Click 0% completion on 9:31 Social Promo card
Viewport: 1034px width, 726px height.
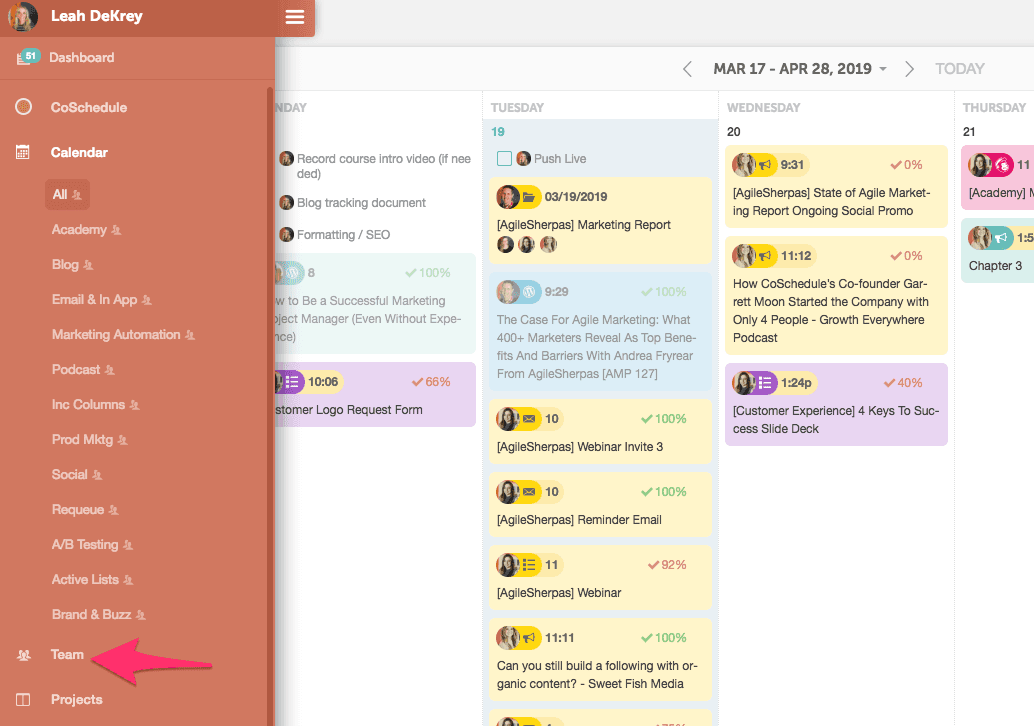(x=906, y=165)
